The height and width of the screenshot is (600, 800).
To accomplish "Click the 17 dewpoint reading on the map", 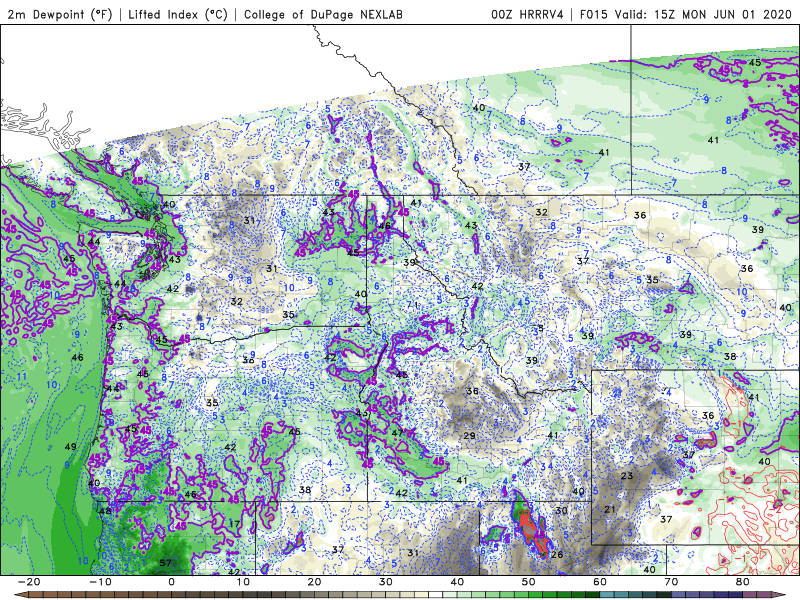I will [234, 523].
